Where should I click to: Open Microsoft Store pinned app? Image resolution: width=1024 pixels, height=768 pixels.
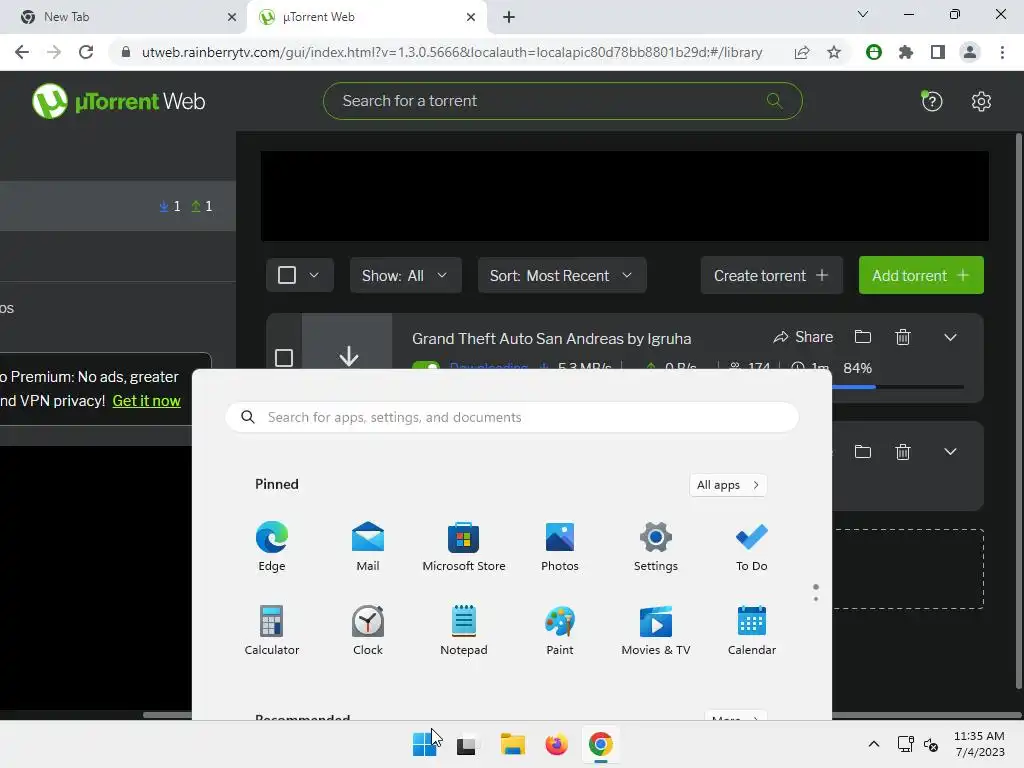(464, 547)
